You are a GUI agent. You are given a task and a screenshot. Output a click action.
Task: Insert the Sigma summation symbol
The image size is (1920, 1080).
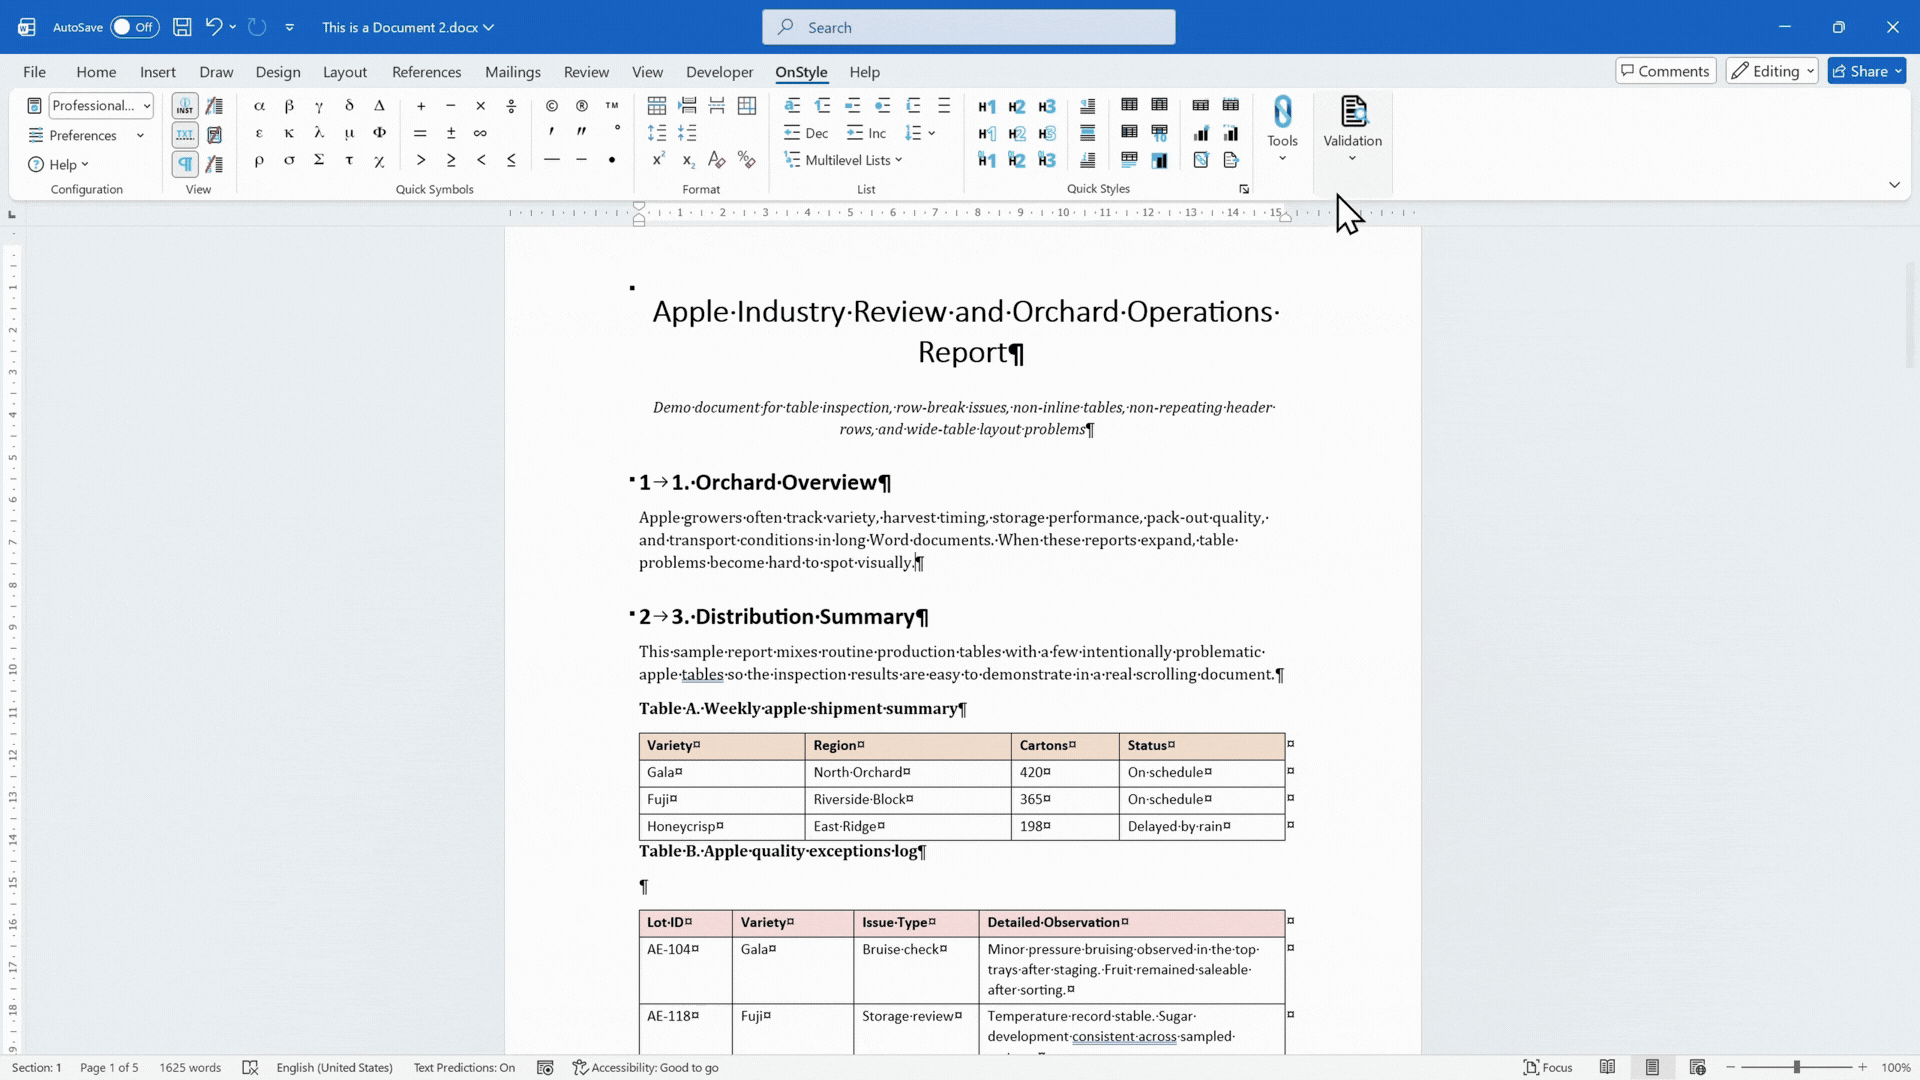tap(319, 160)
